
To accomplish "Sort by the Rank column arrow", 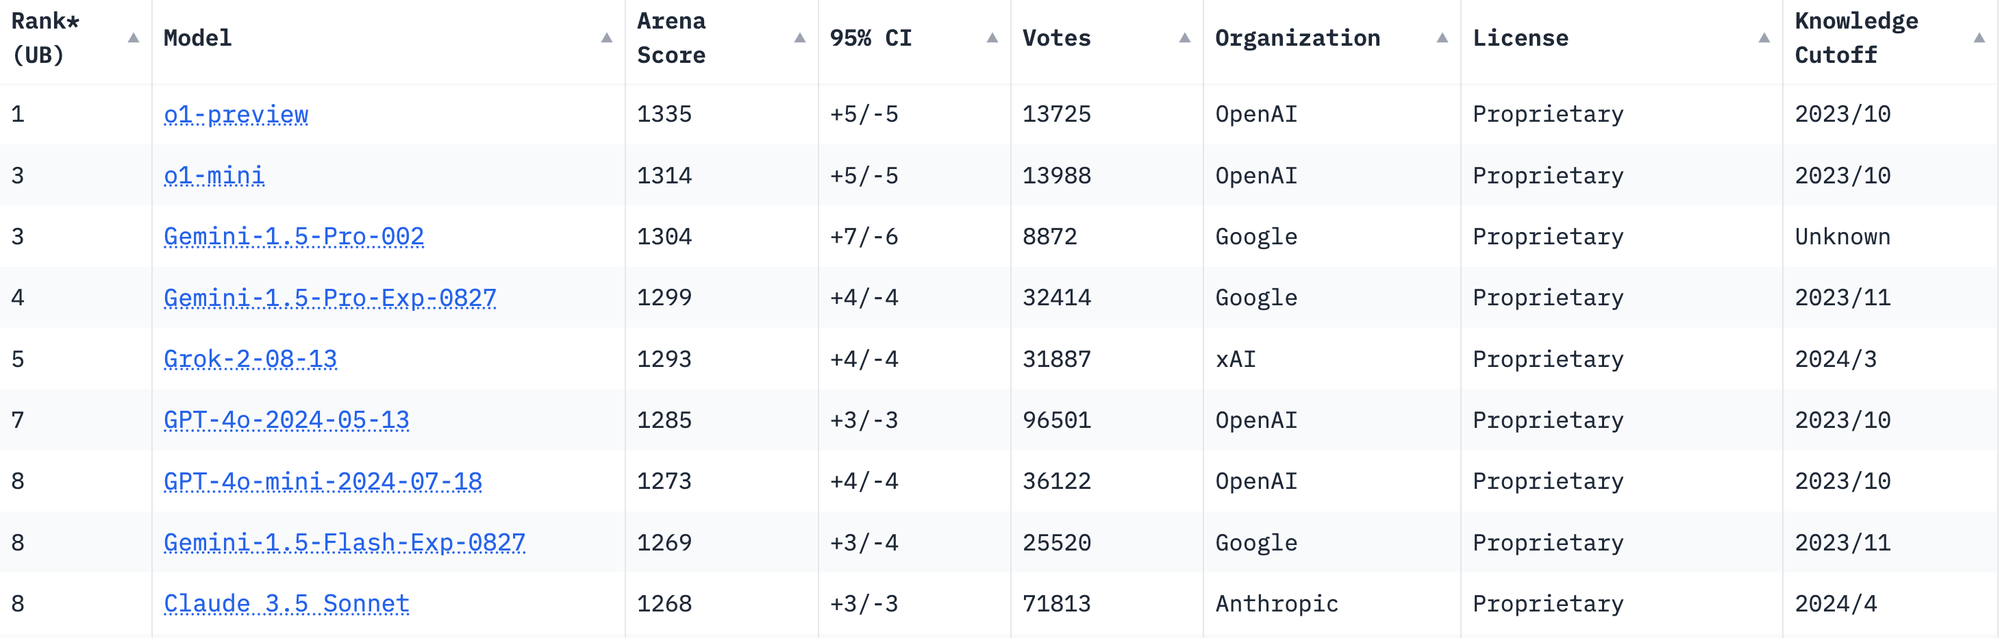I will (133, 38).
